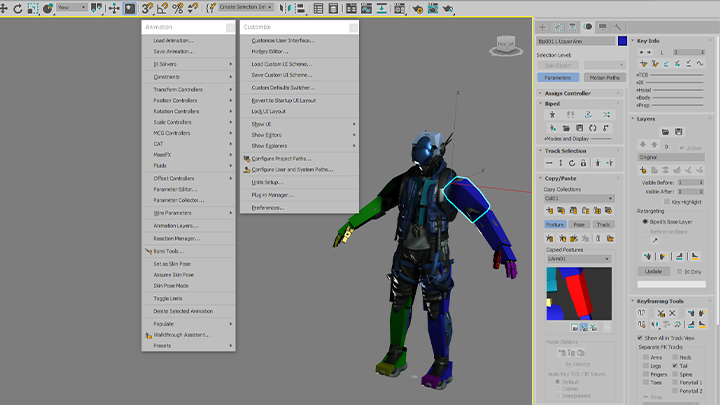Switch to the Pose tab button
The image size is (720, 405).
(579, 225)
